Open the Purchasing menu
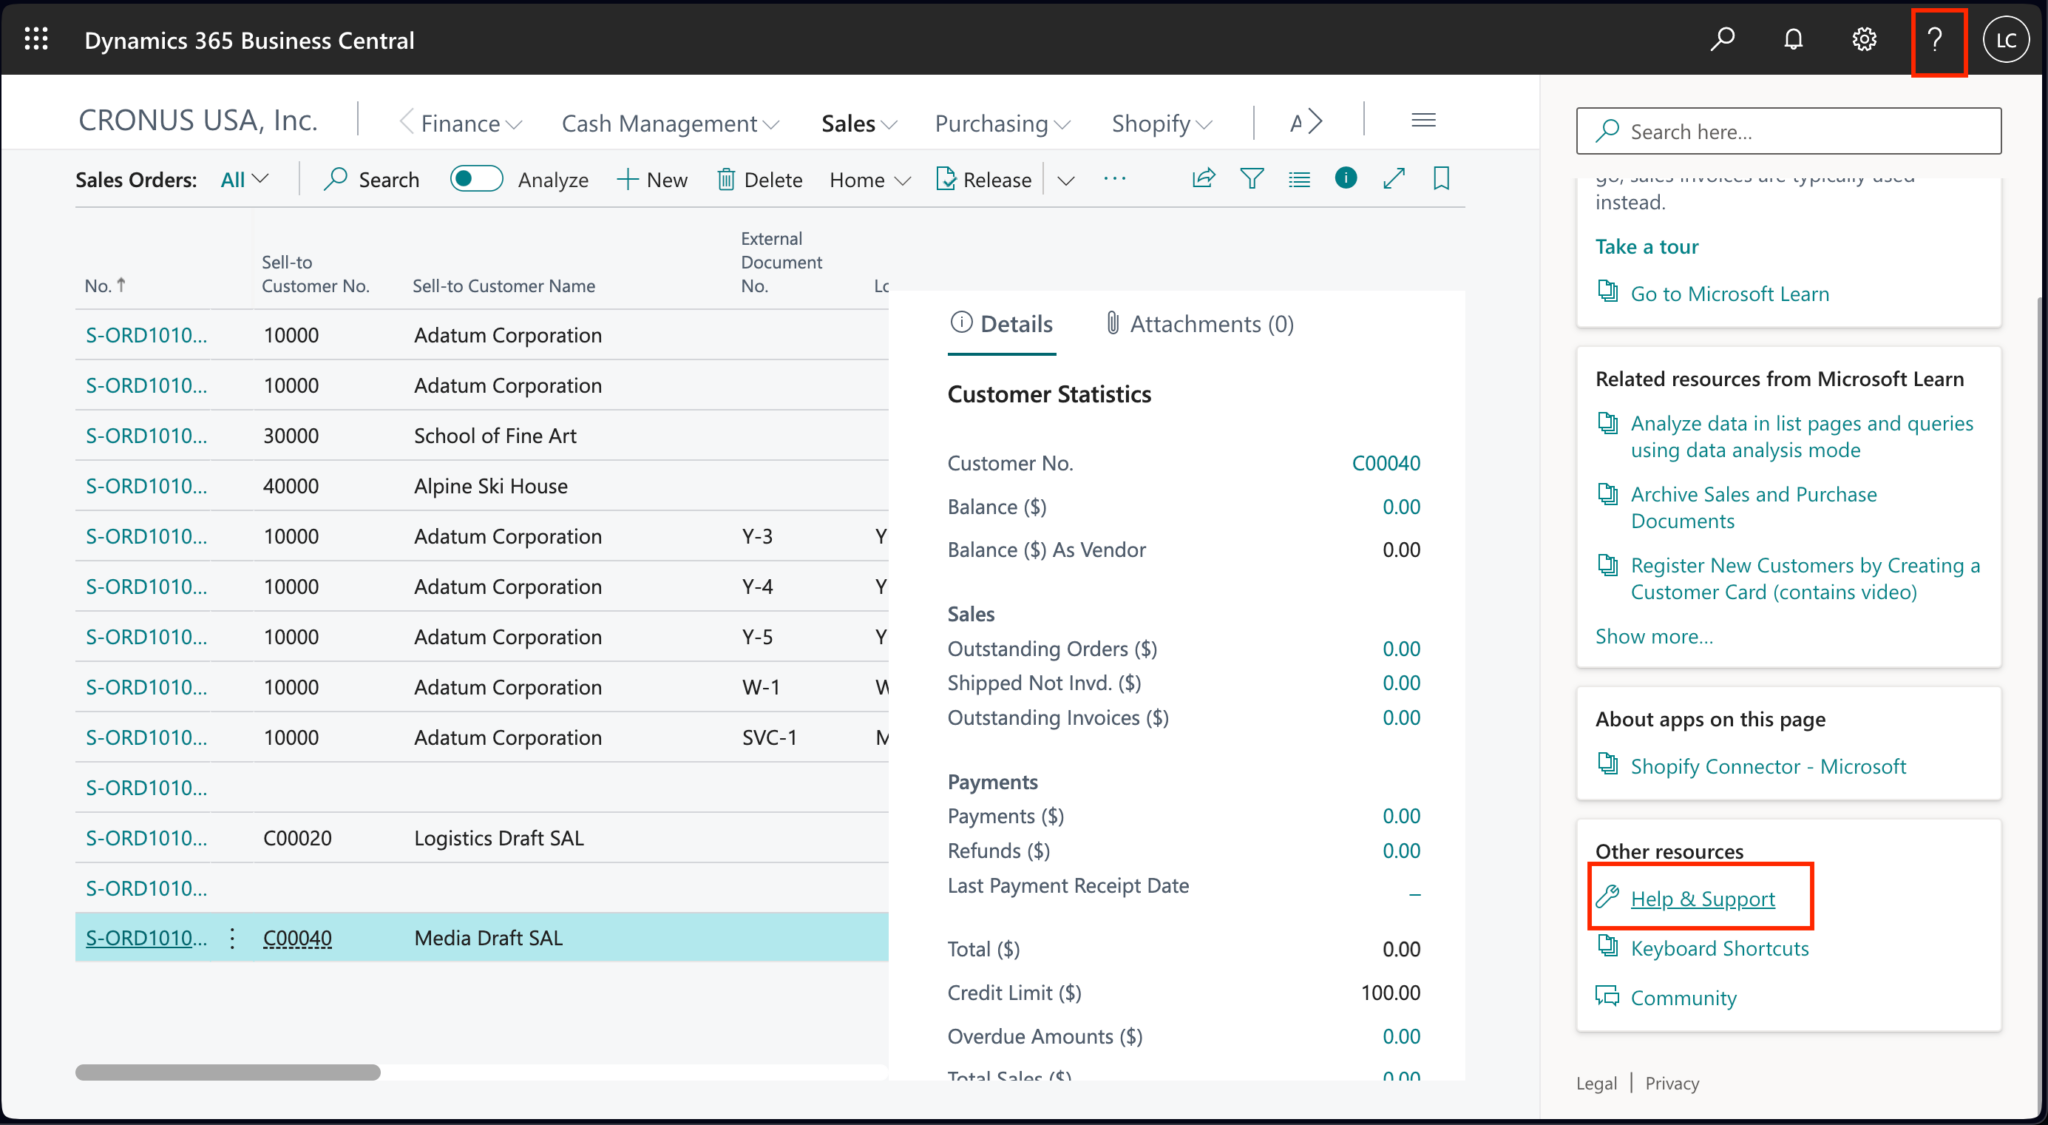Viewport: 2048px width, 1125px height. 1001,123
